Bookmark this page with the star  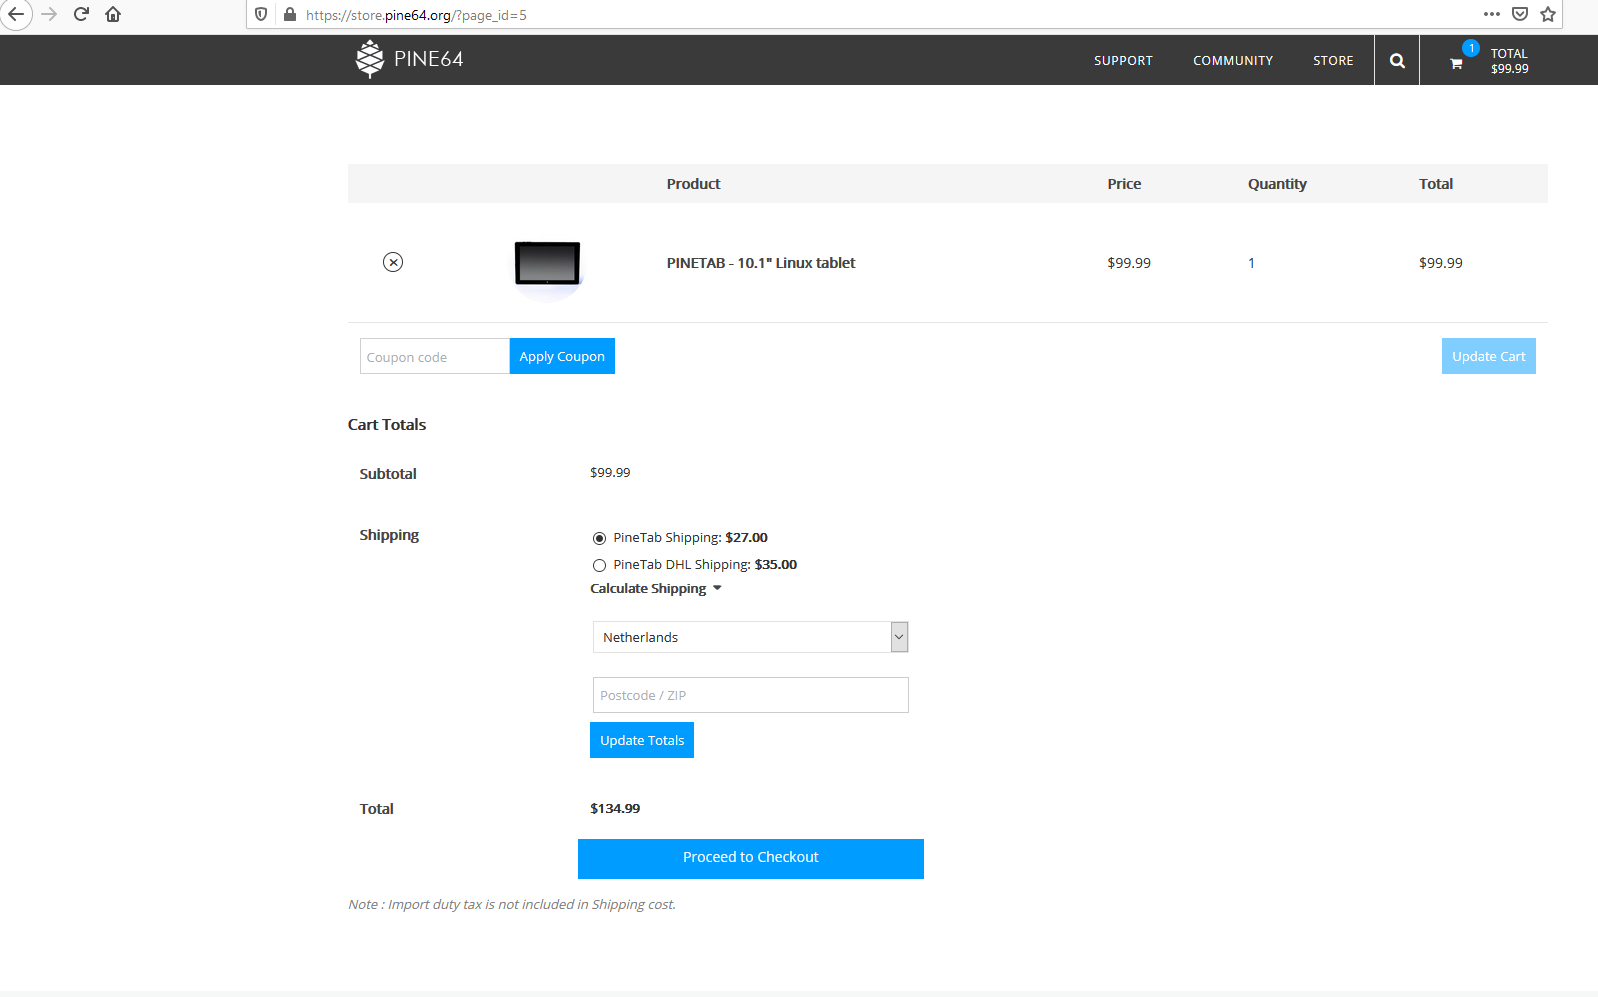point(1548,14)
